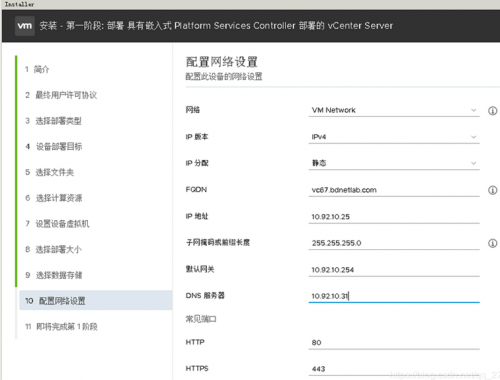The image size is (500, 380).
Task: Go to step 2 最终用户许可协议
Action: 61,95
